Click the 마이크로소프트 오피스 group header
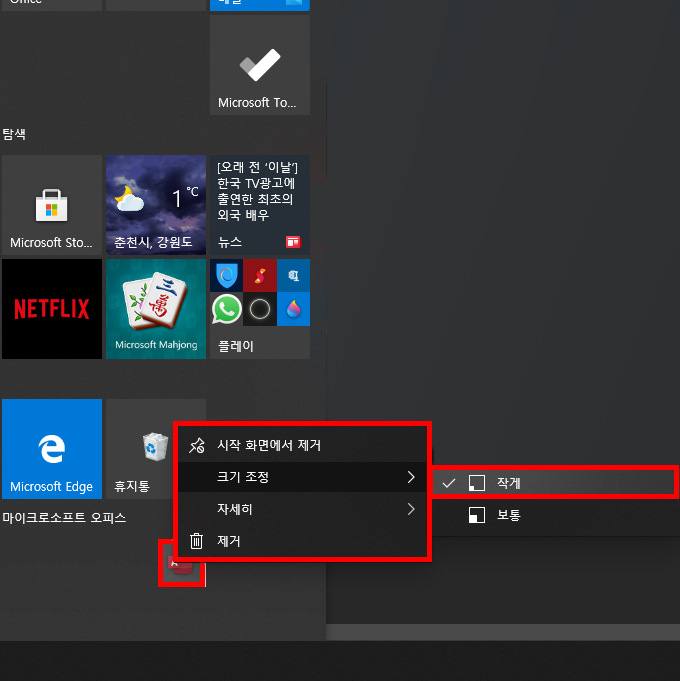 click(x=64, y=518)
